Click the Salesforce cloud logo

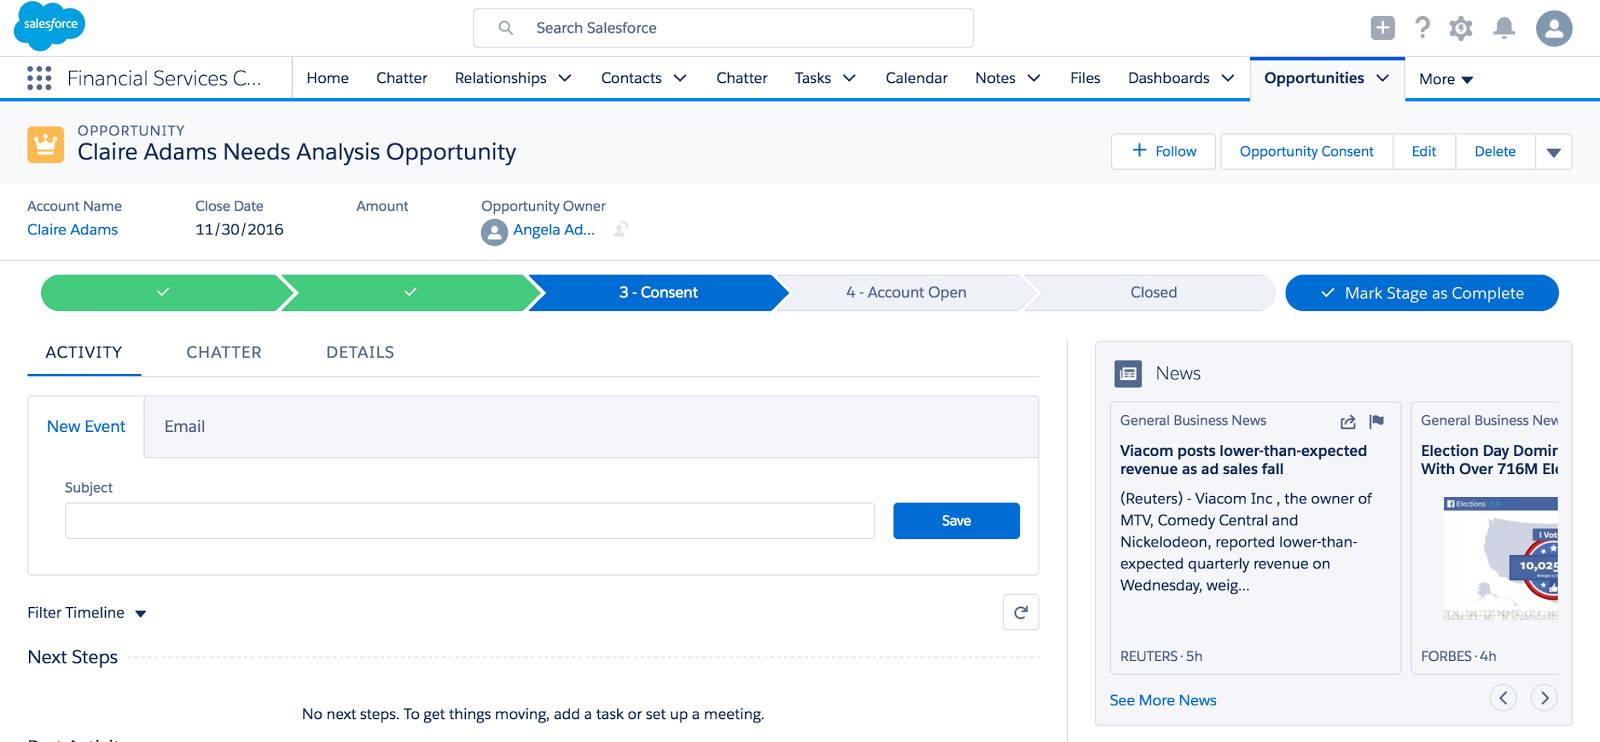pyautogui.click(x=50, y=26)
